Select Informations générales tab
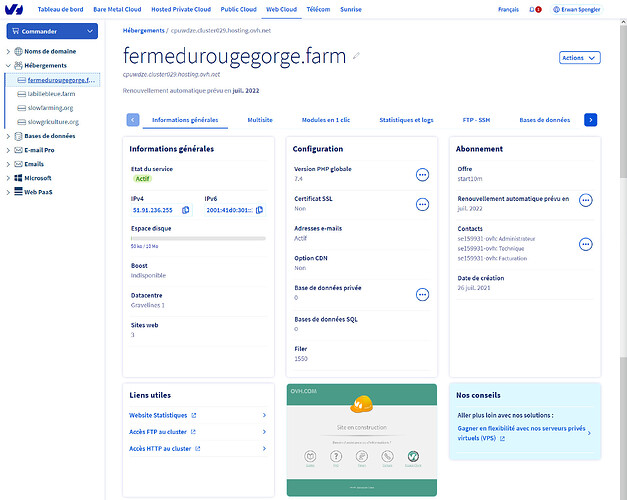The image size is (627, 500). [x=185, y=120]
